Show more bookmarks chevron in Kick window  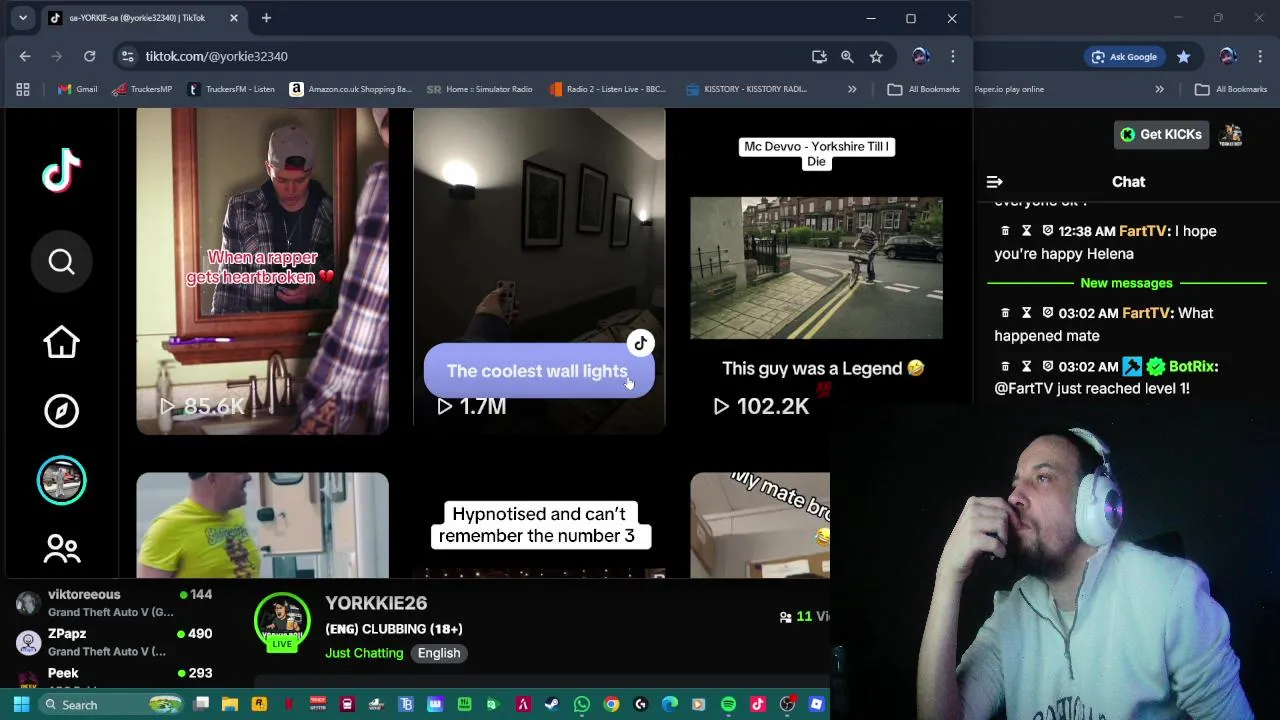point(1159,89)
